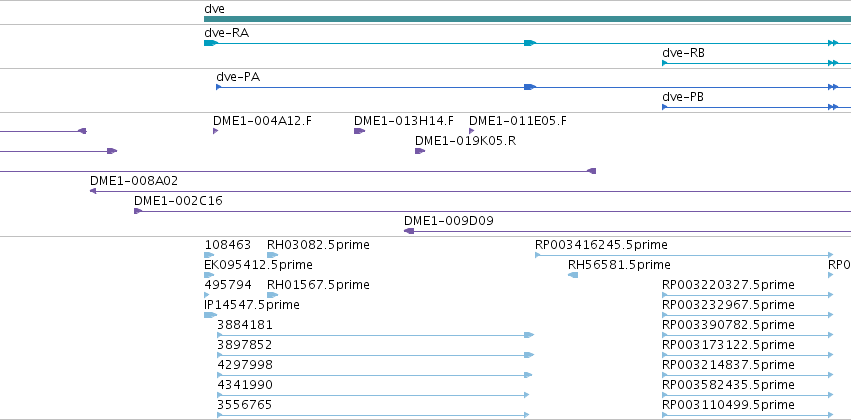This screenshot has width=851, height=420.
Task: Click the RP003416245.5prime EST label
Action: pyautogui.click(x=601, y=245)
